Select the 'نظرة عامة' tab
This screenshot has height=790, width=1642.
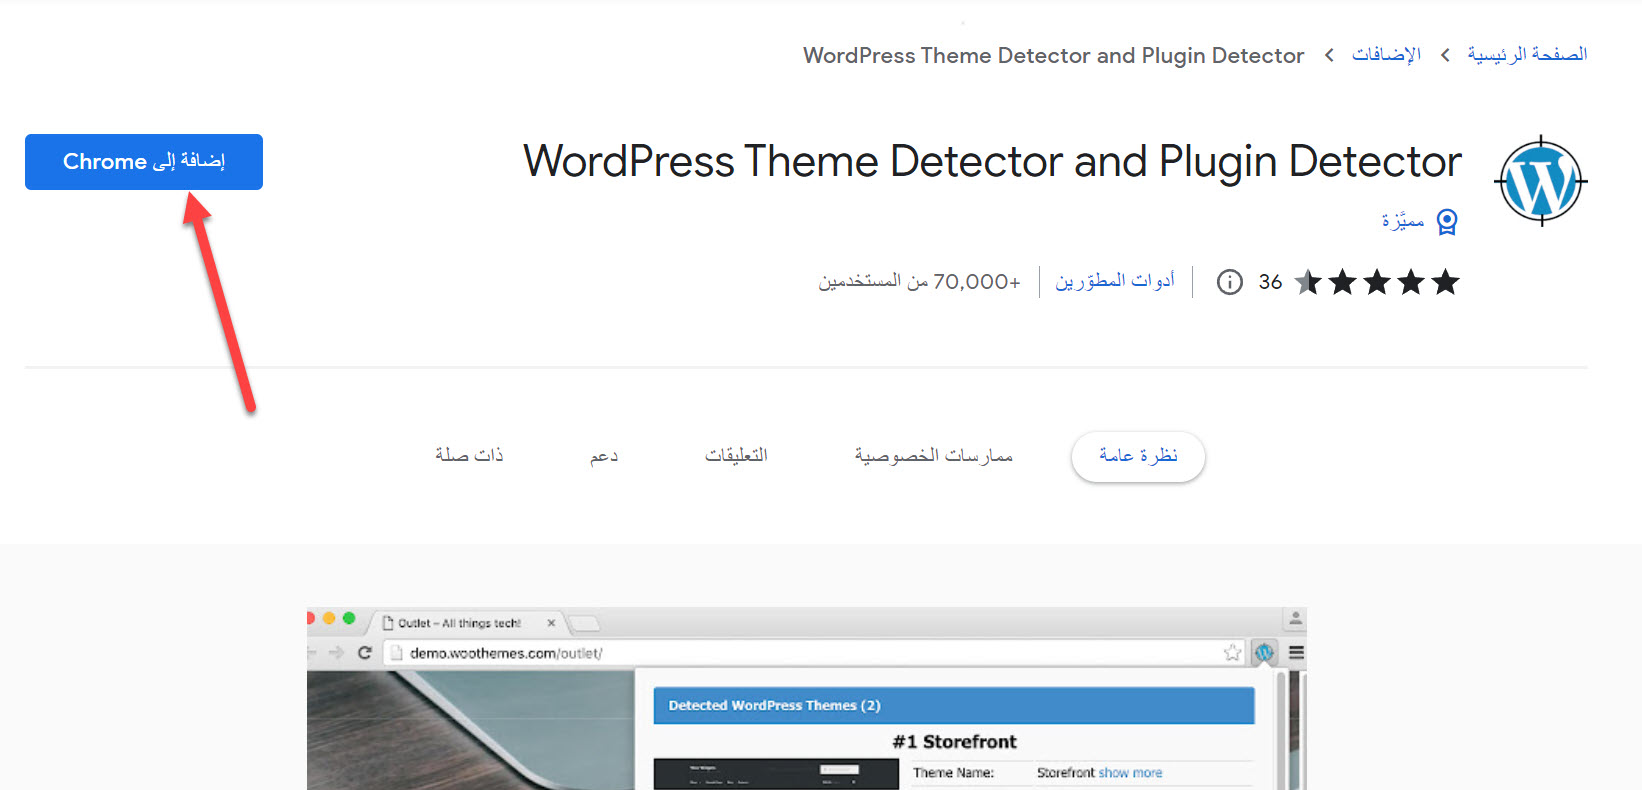click(1138, 456)
